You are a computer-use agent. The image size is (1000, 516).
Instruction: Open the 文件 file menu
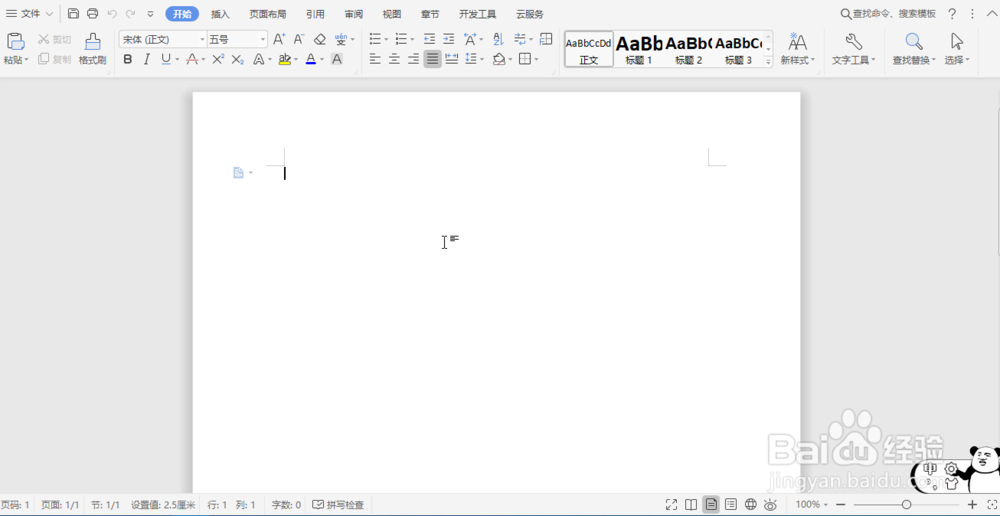click(29, 13)
